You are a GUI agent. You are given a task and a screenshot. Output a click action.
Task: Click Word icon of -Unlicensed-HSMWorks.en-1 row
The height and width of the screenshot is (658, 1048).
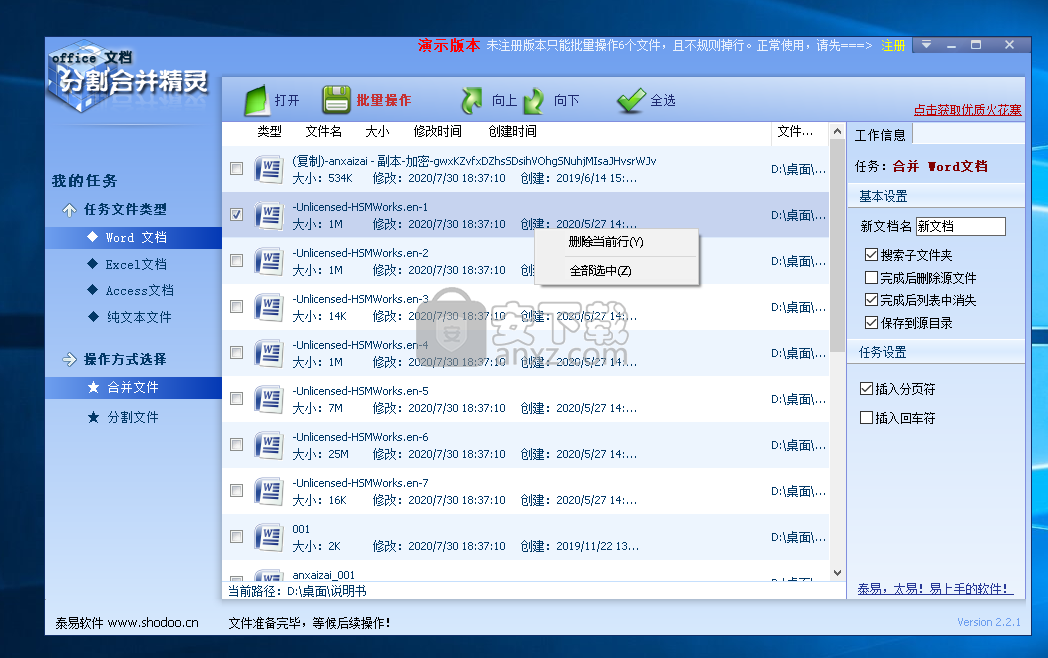click(269, 215)
